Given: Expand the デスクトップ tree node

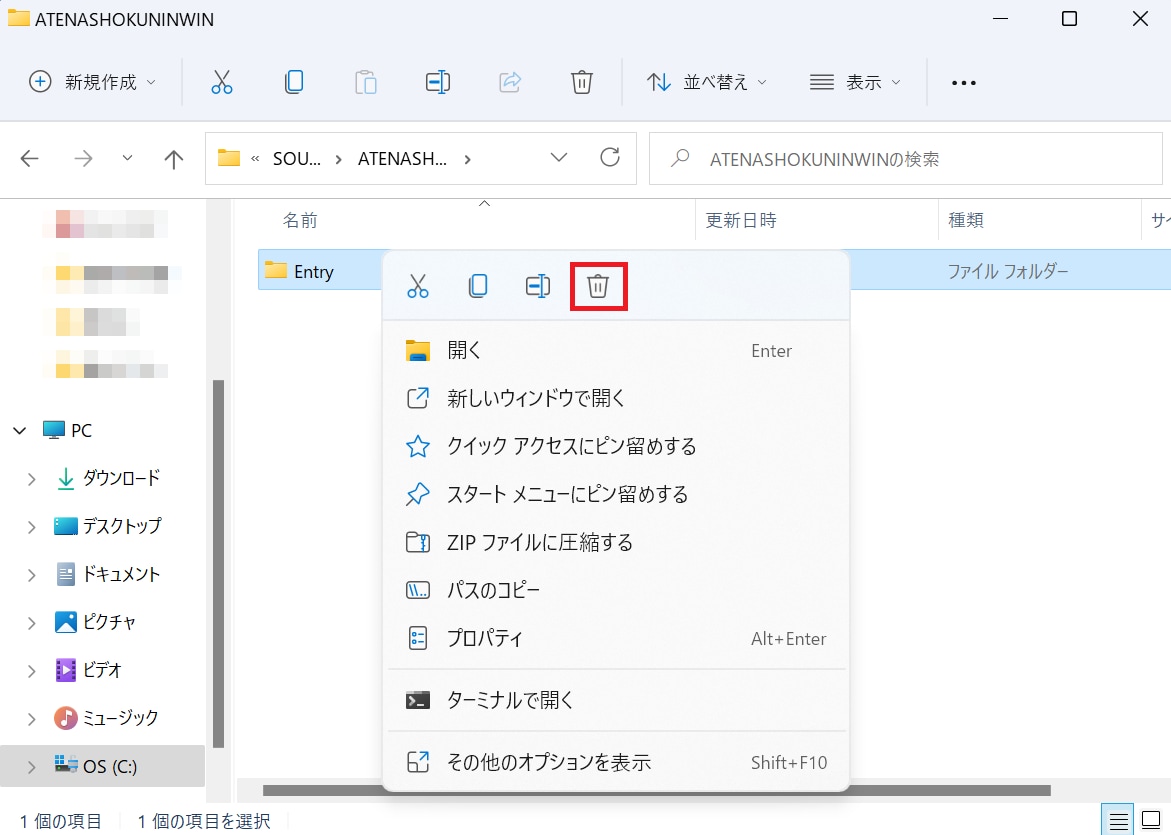Looking at the screenshot, I should pyautogui.click(x=31, y=527).
